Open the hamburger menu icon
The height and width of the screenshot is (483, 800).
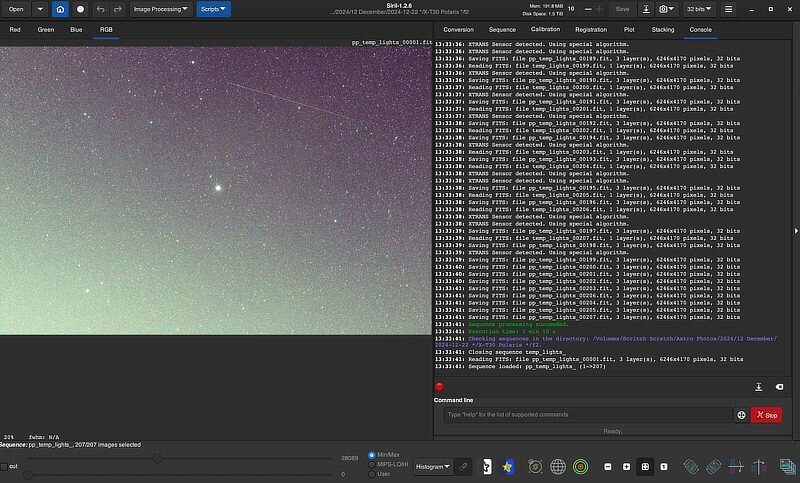729,9
